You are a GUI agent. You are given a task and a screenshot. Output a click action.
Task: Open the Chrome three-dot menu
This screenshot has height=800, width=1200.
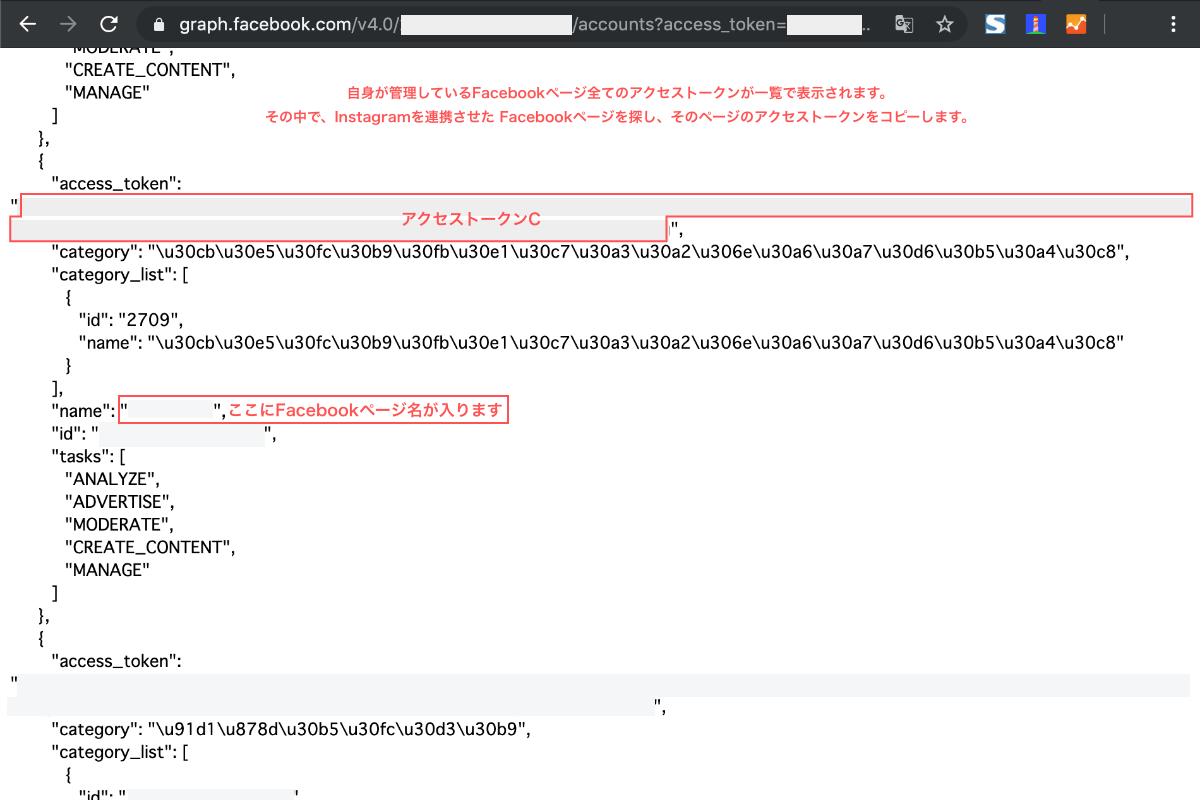tap(1173, 24)
